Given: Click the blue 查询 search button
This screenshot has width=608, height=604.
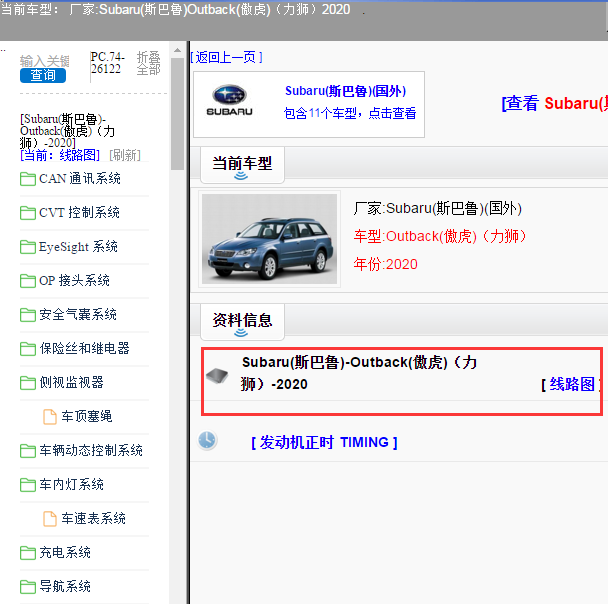Looking at the screenshot, I should (x=43, y=76).
